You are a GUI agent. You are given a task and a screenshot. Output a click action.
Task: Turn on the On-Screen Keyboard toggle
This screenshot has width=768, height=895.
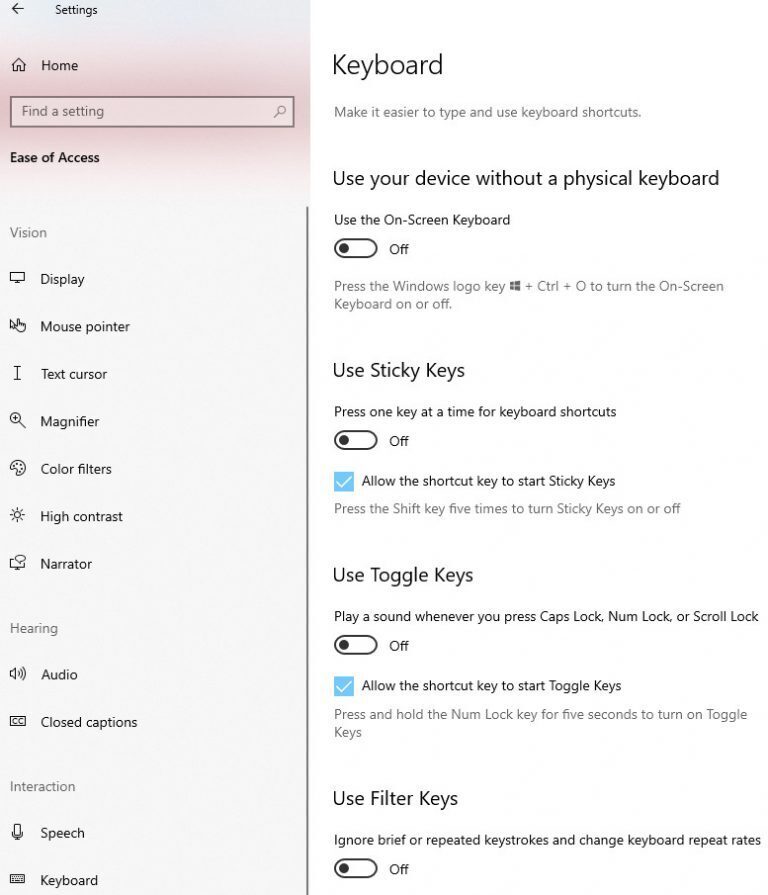click(355, 248)
